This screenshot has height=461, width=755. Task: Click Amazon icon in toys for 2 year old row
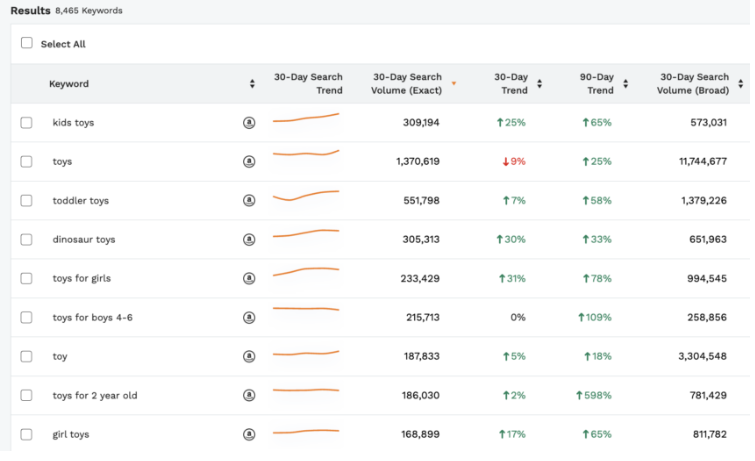(x=249, y=396)
